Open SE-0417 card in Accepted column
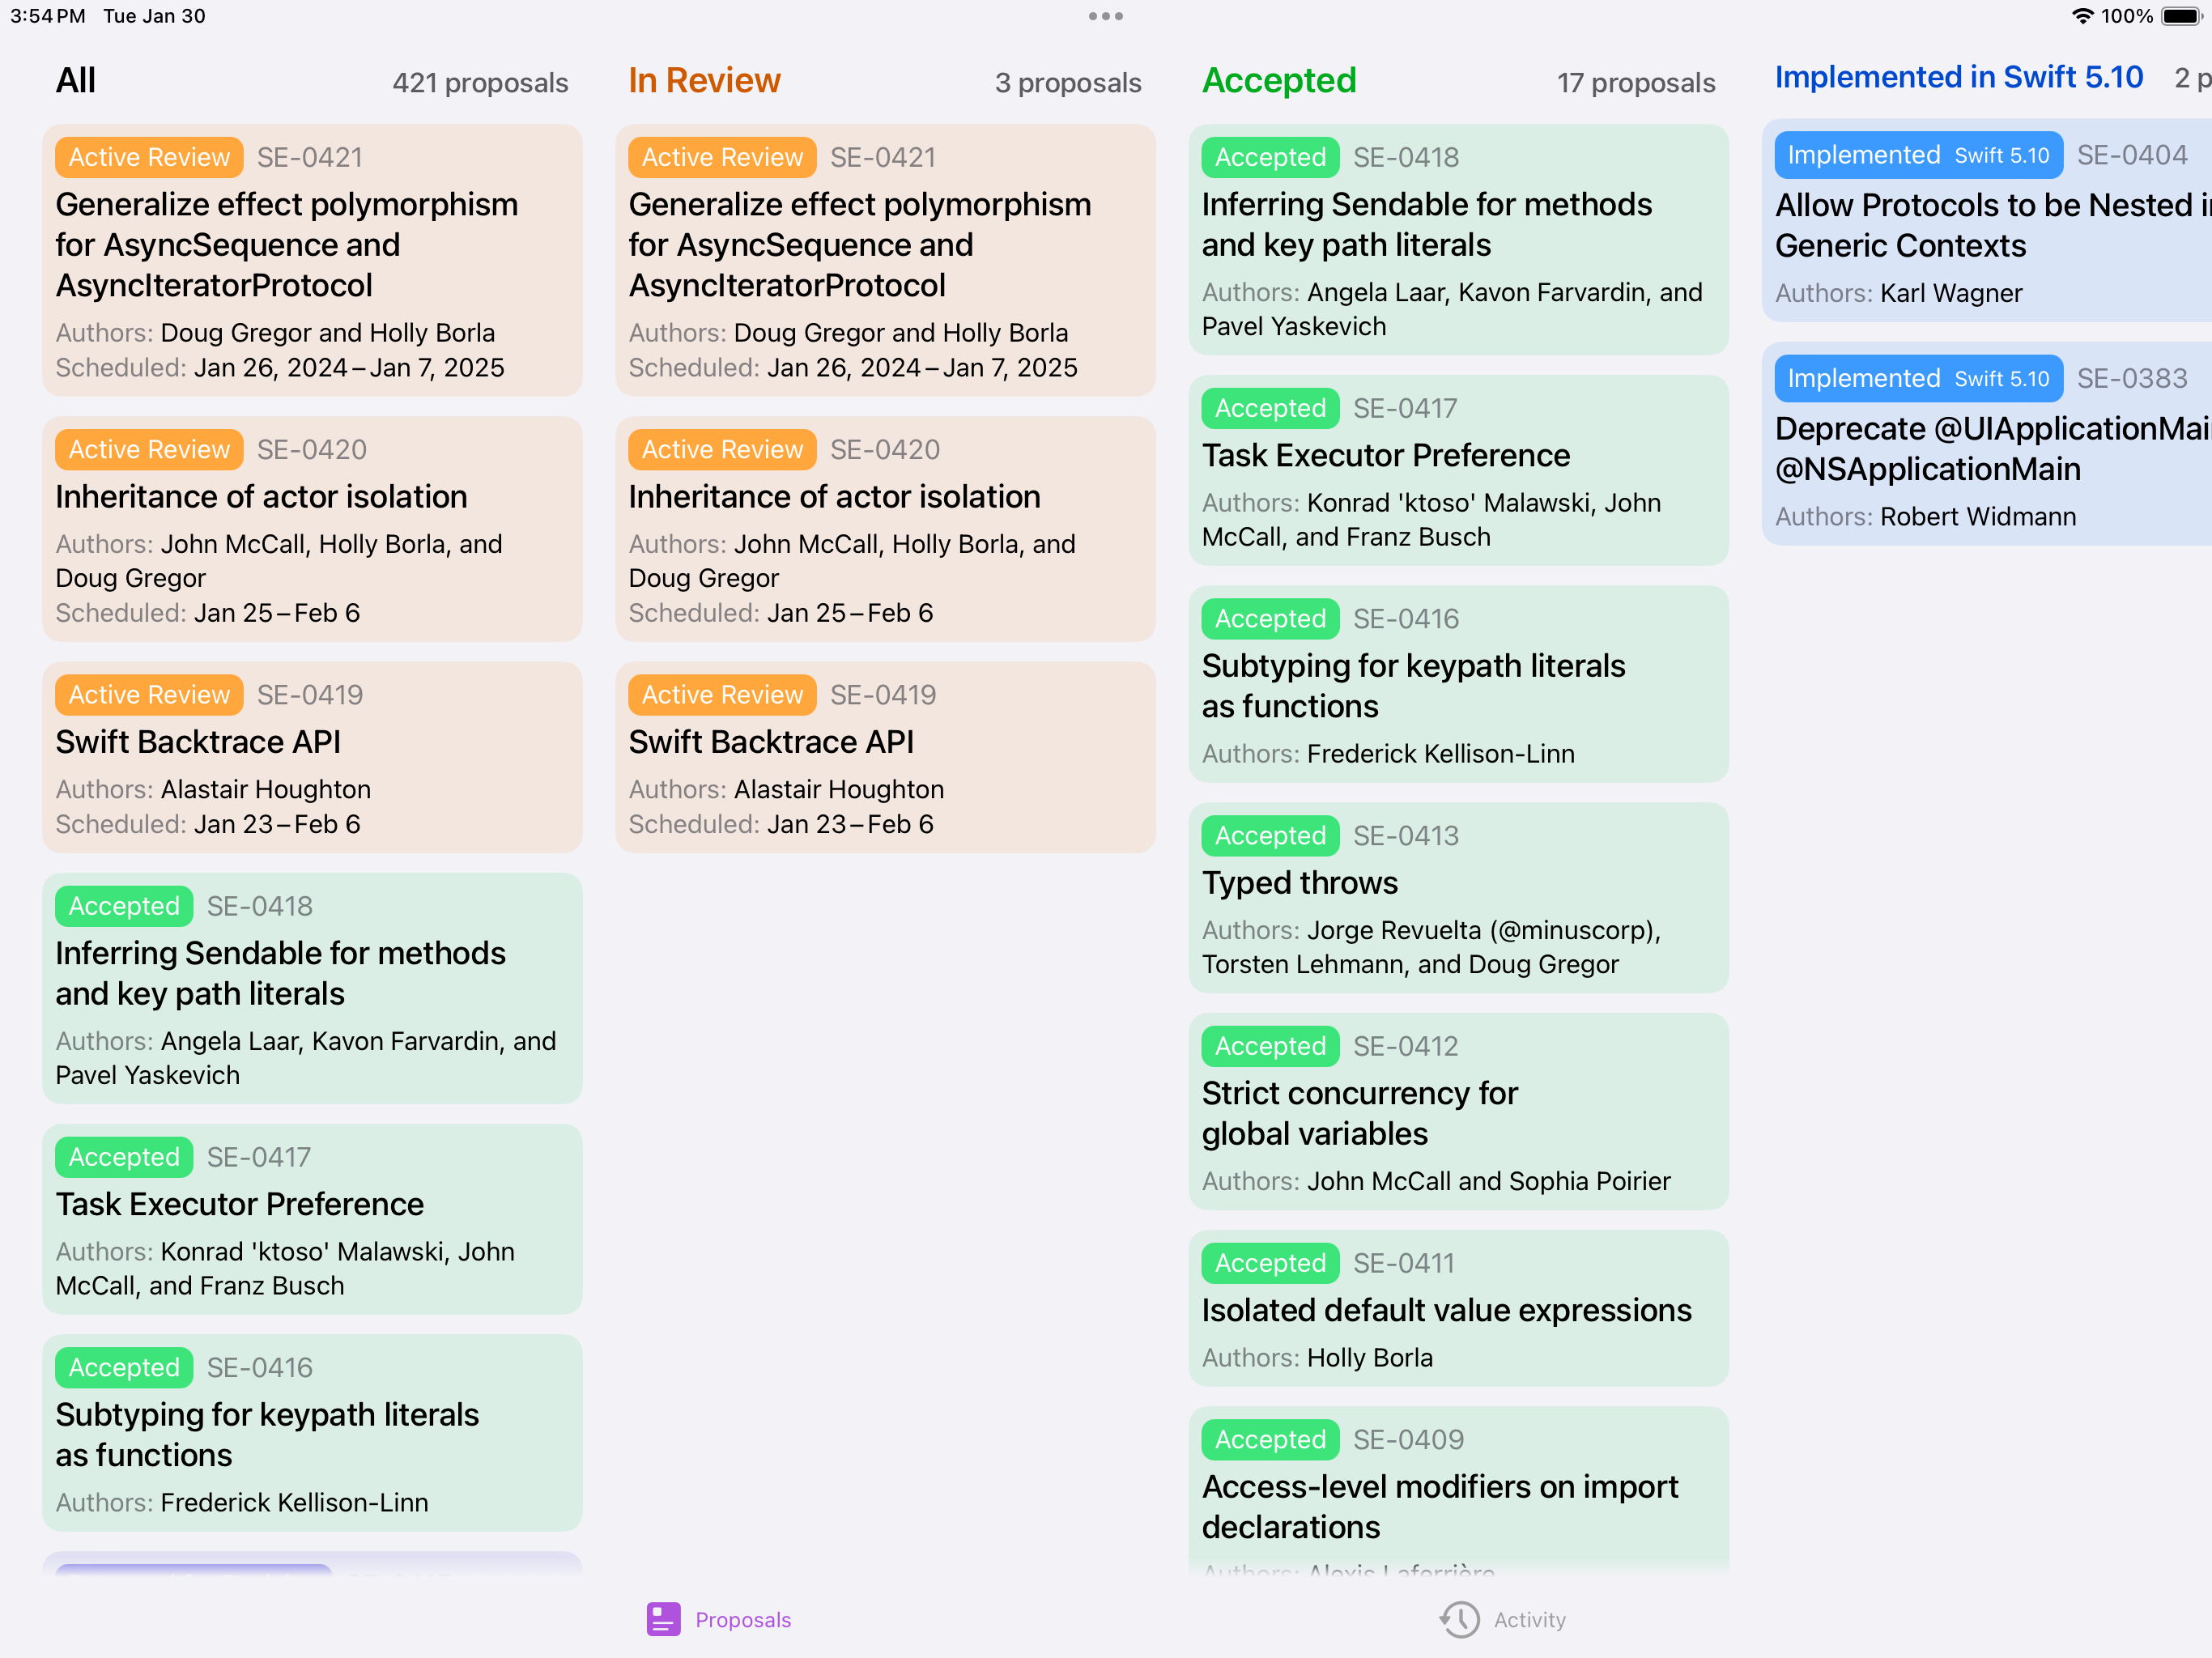The image size is (2212, 1658). point(1458,470)
